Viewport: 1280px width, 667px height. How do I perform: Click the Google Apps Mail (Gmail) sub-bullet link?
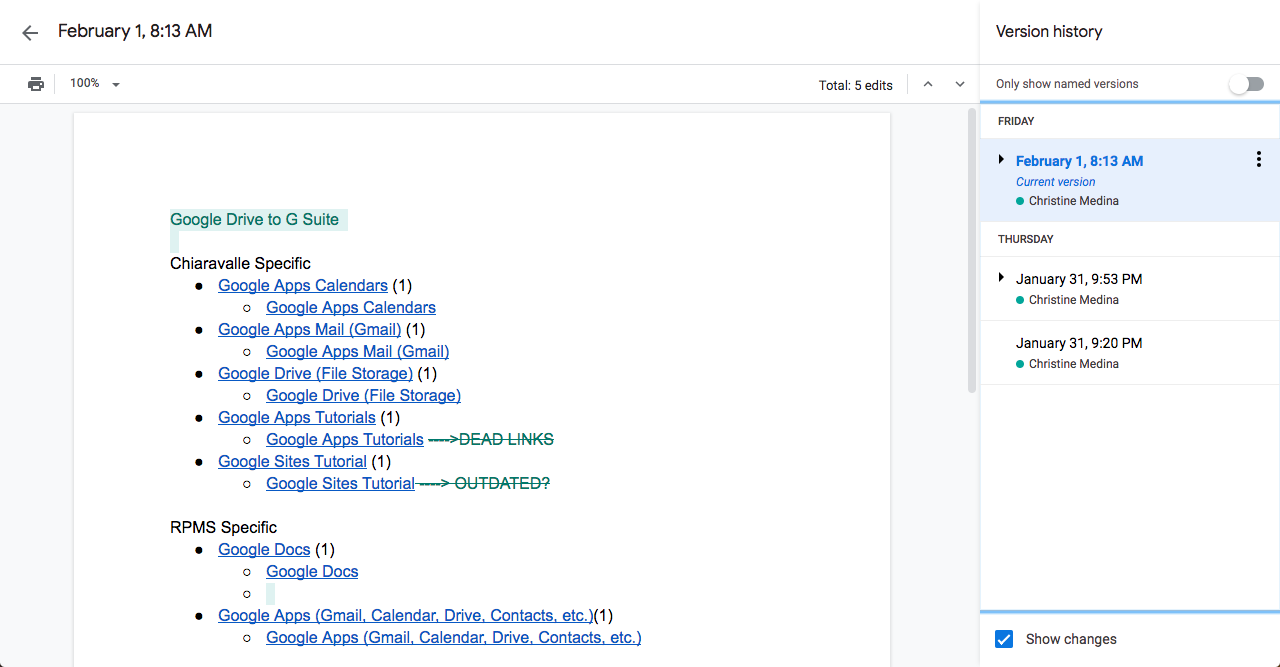357,352
